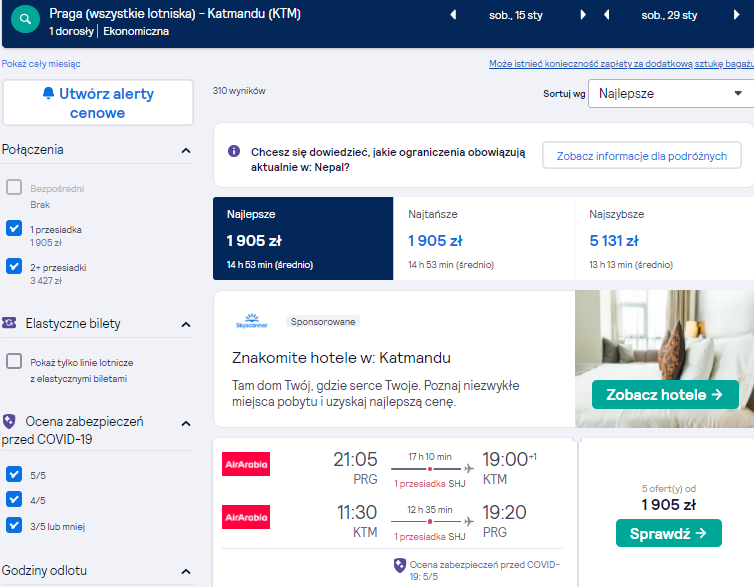Click the COVID-19 shield rating icon on flight
754x587 pixels.
coord(400,565)
